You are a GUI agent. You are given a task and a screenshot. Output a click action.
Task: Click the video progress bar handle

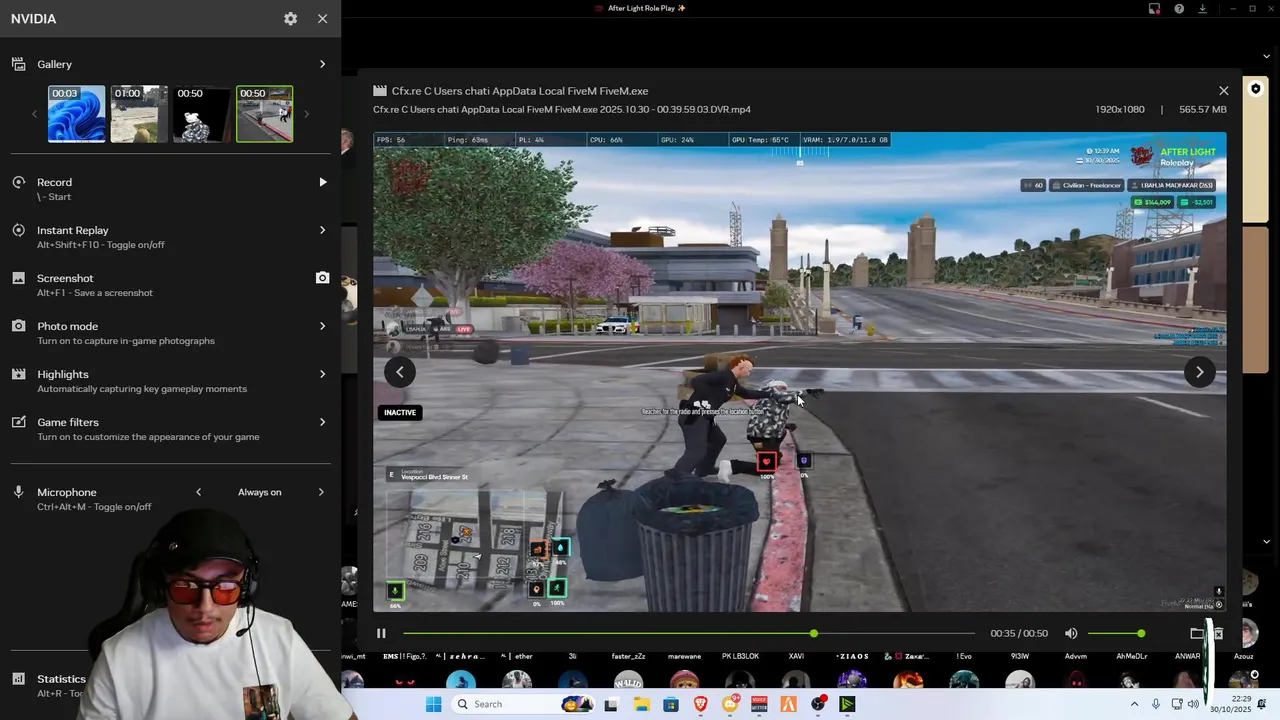click(x=814, y=633)
